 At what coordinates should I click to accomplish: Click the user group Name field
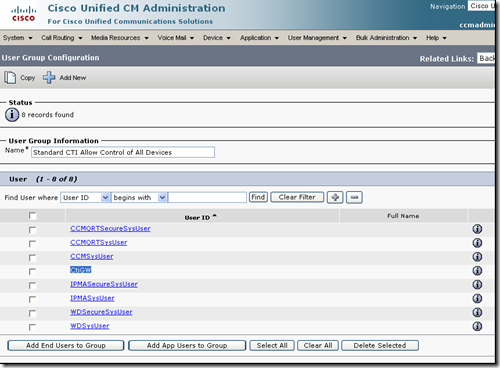123,152
